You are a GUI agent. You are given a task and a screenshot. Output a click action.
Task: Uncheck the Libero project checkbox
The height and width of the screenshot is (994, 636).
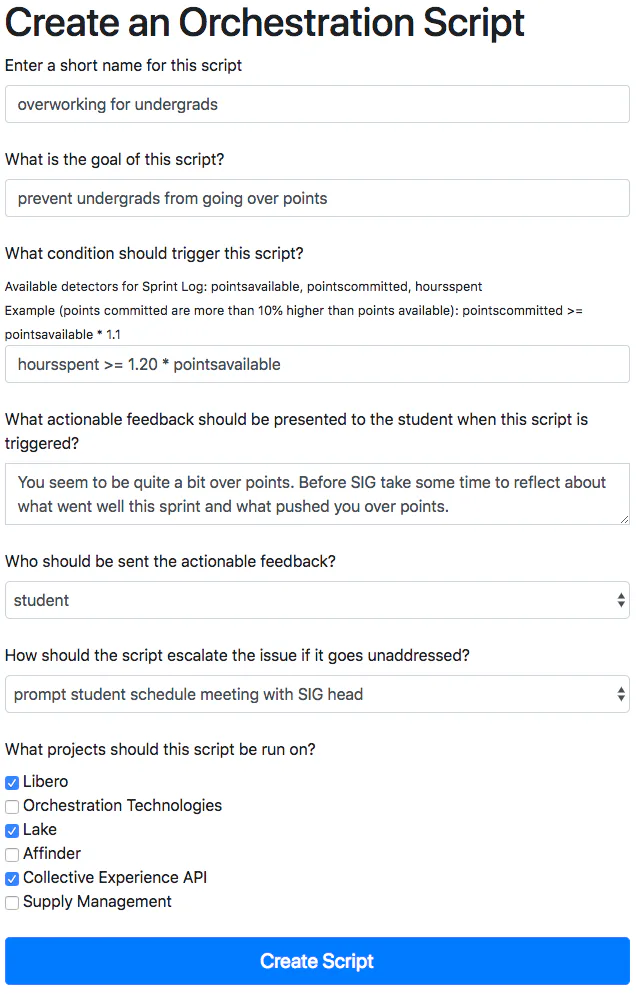click(12, 782)
